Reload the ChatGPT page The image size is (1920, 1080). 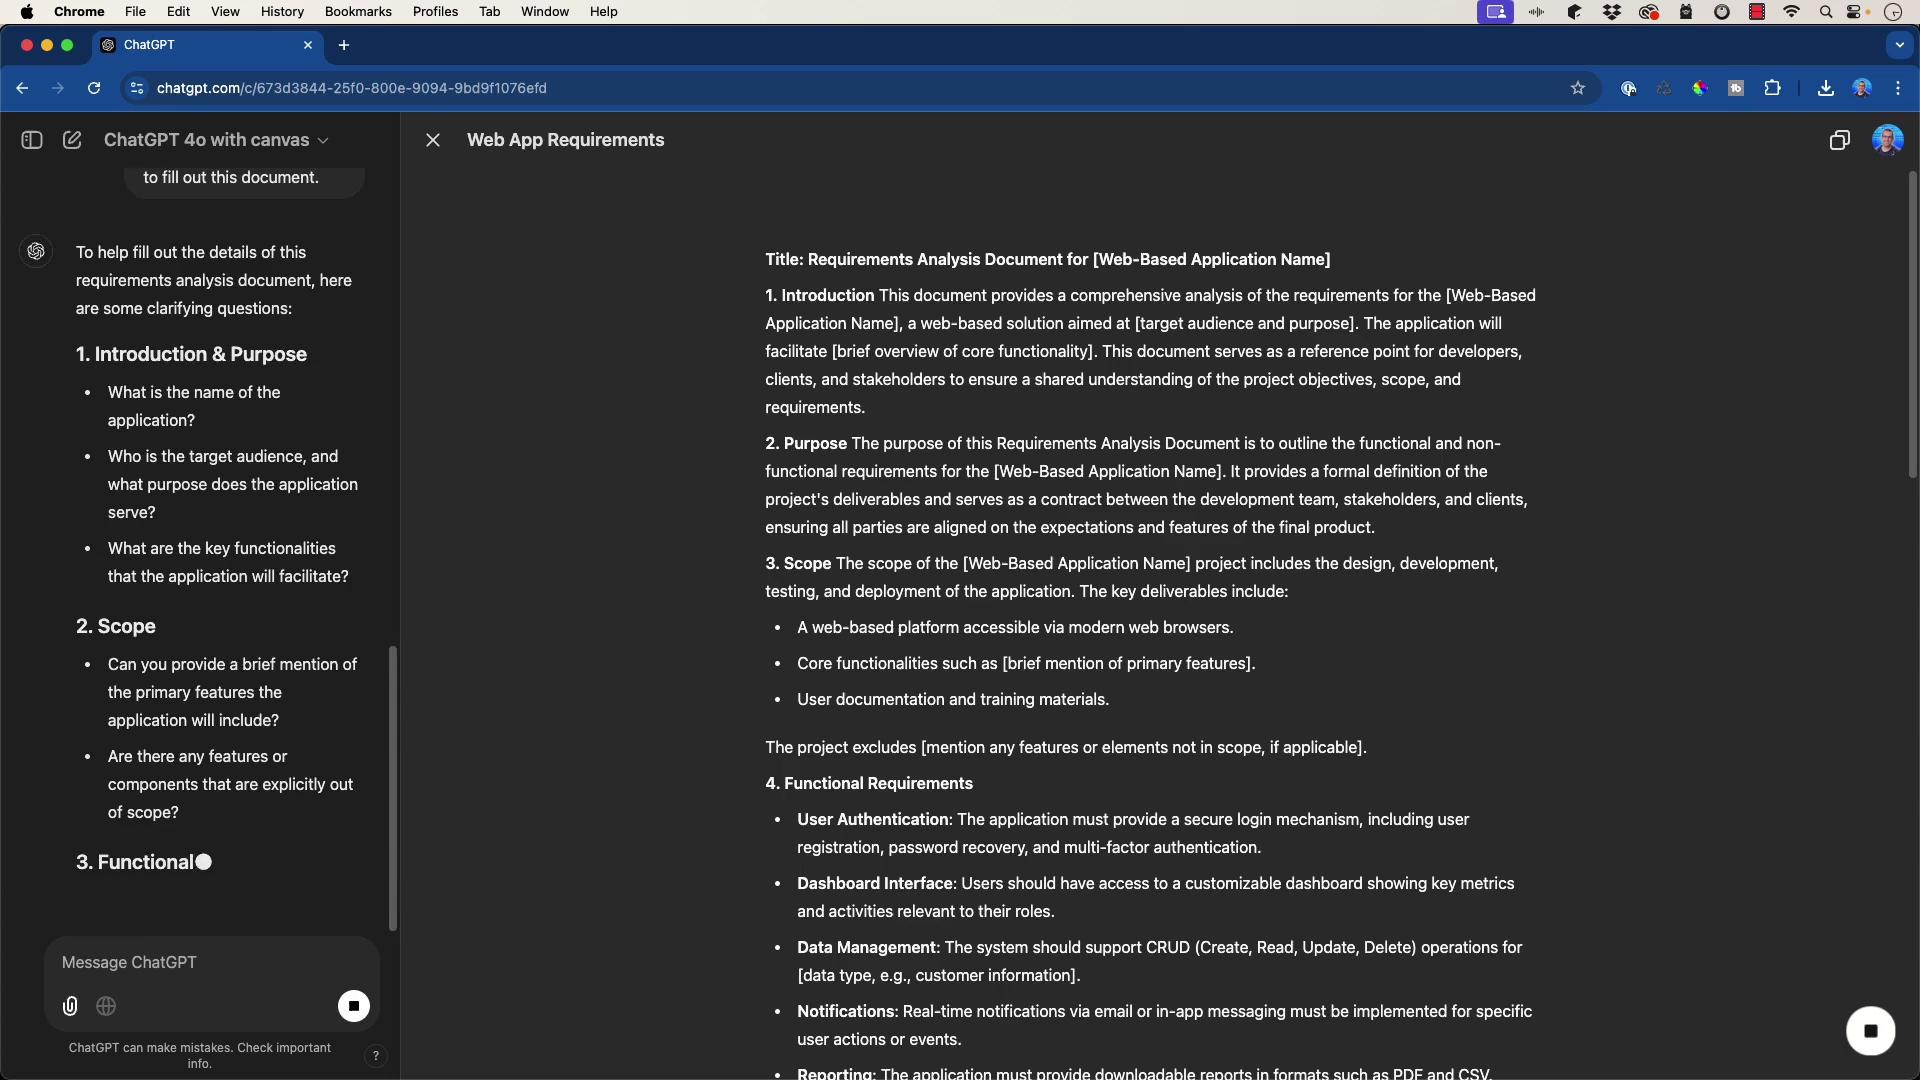pos(94,88)
